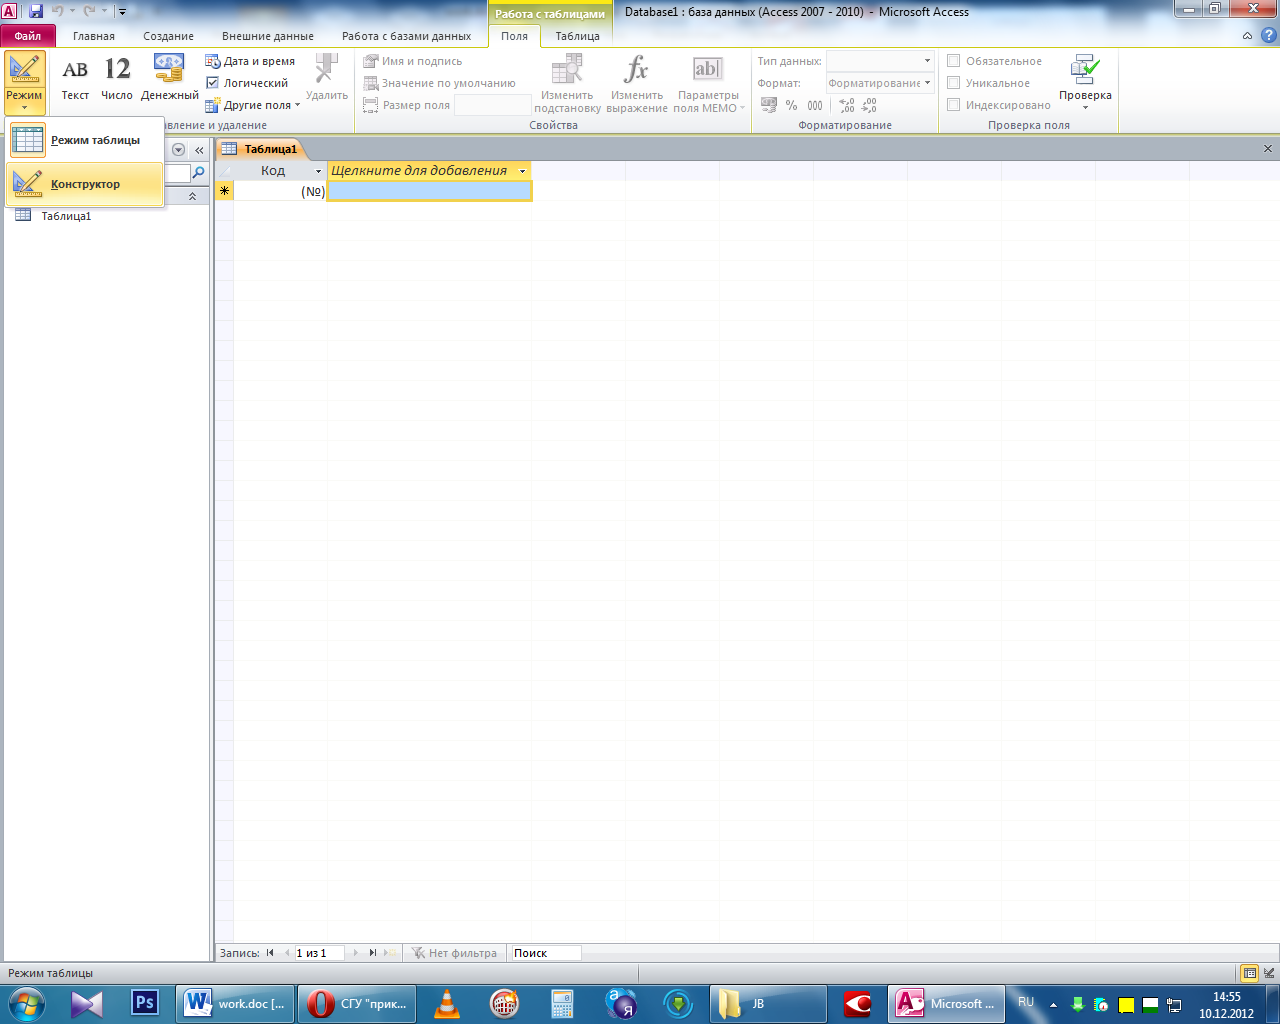Switch to the Создание ribbon tab

pos(168,36)
